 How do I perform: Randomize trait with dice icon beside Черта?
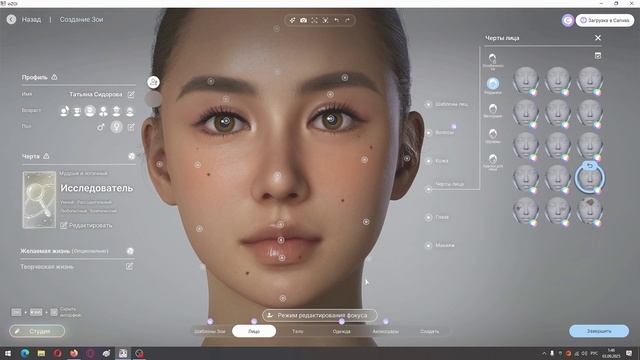tap(131, 156)
